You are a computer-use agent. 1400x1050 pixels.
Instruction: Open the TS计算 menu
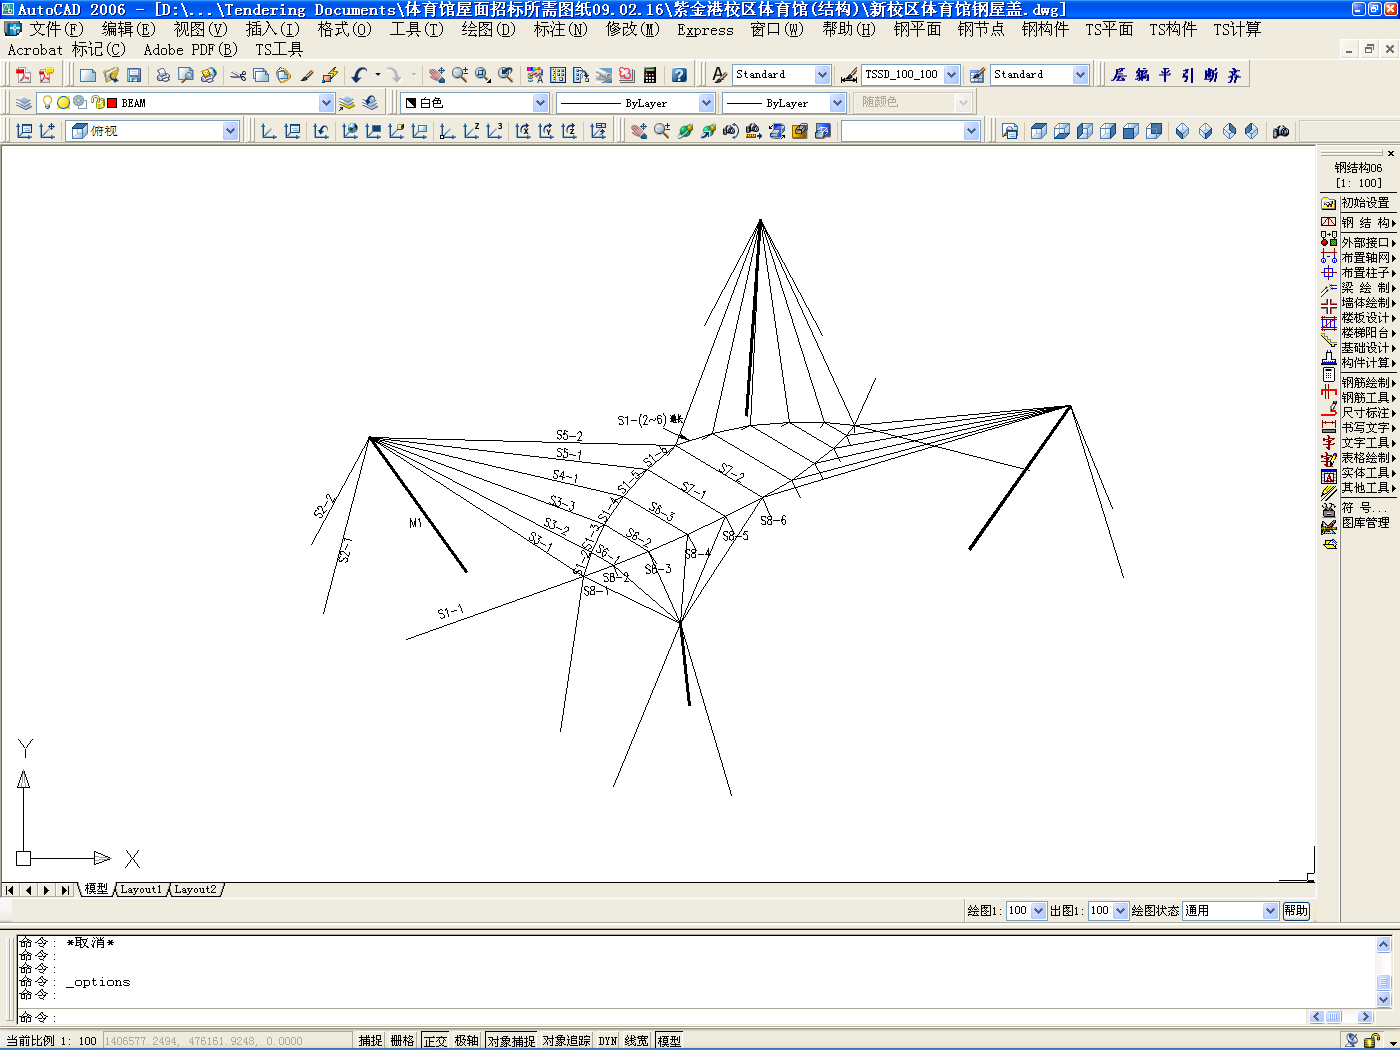1237,29
